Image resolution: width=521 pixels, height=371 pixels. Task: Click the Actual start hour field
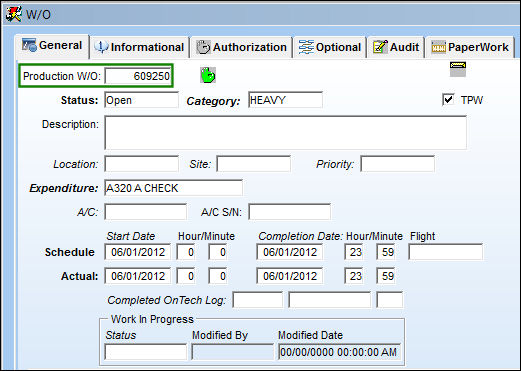pyautogui.click(x=186, y=276)
